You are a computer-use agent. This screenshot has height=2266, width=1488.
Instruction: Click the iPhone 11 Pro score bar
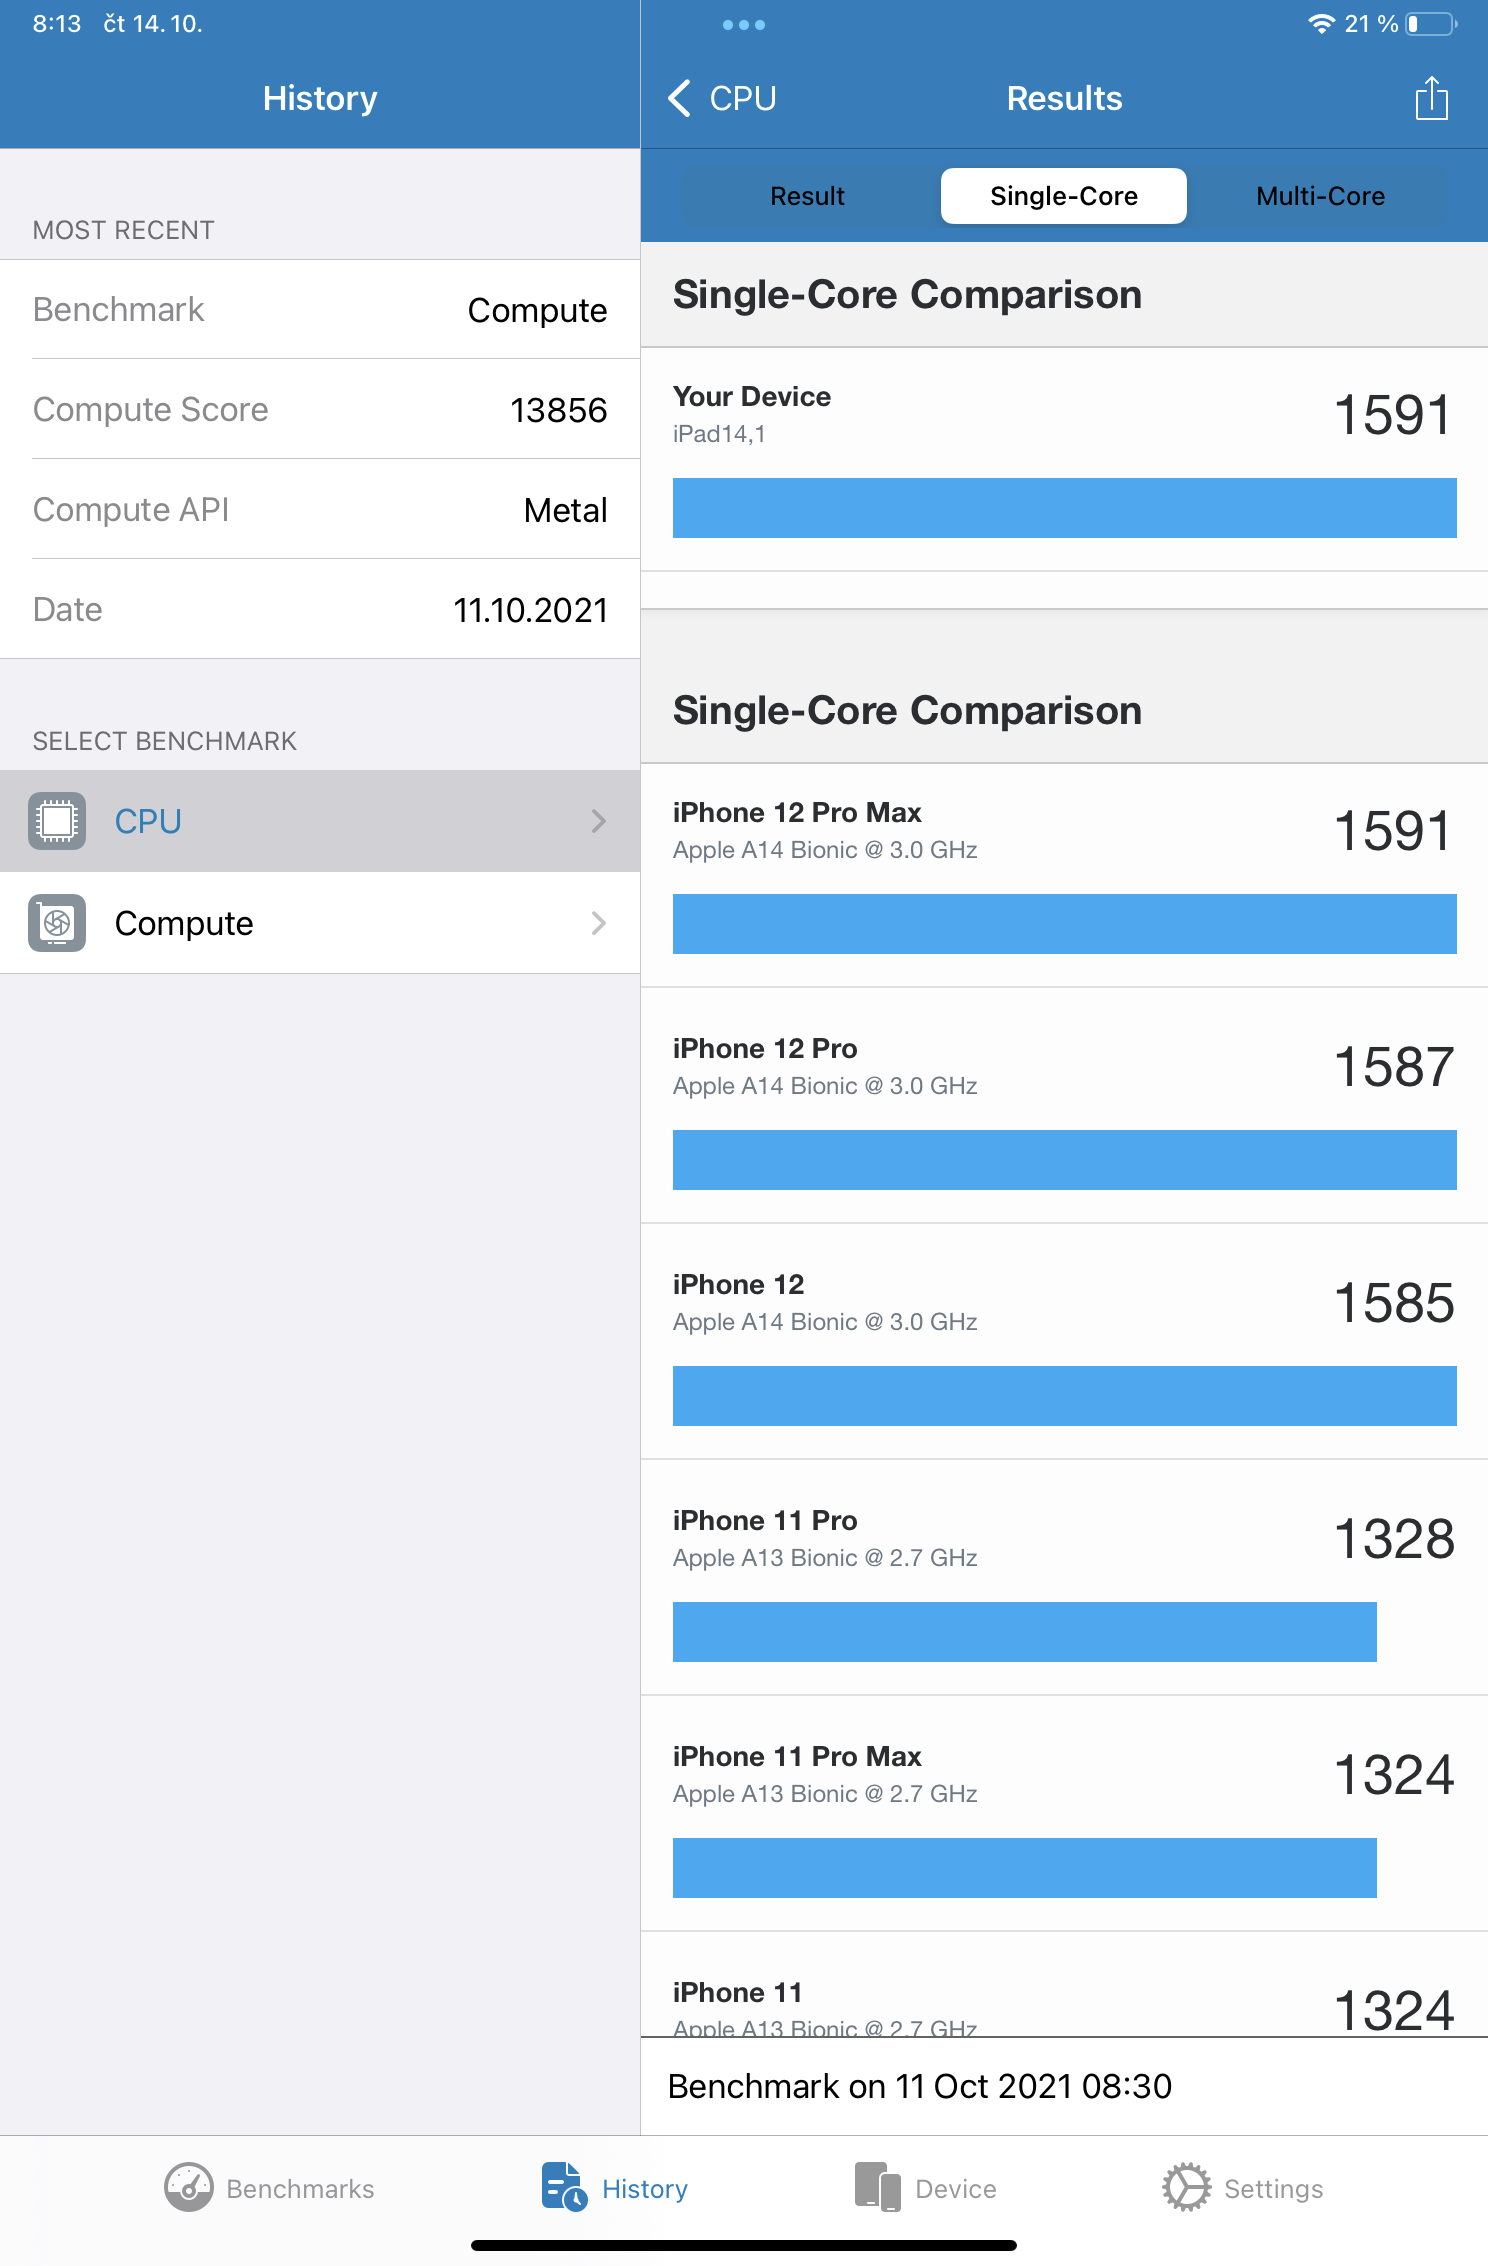click(x=1025, y=1633)
